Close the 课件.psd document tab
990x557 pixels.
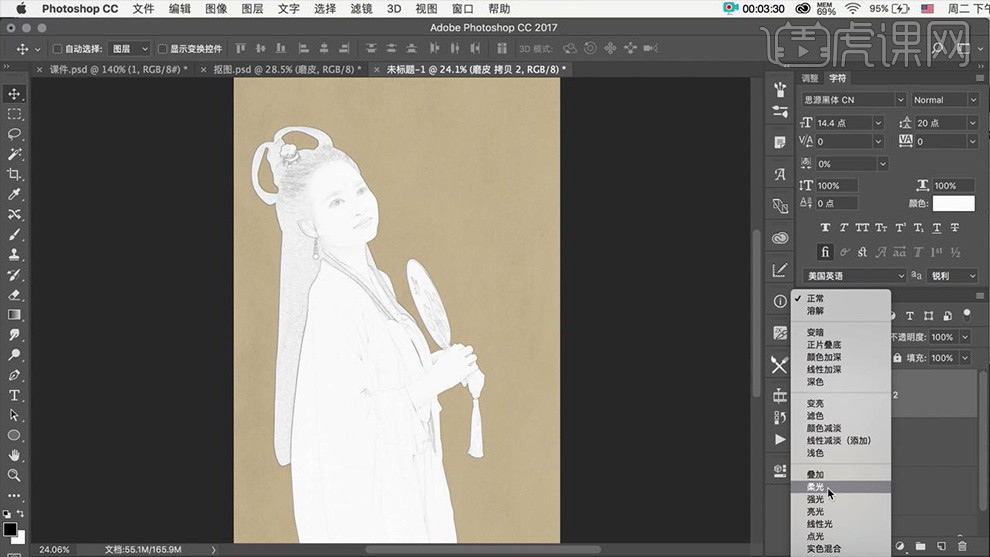click(40, 69)
